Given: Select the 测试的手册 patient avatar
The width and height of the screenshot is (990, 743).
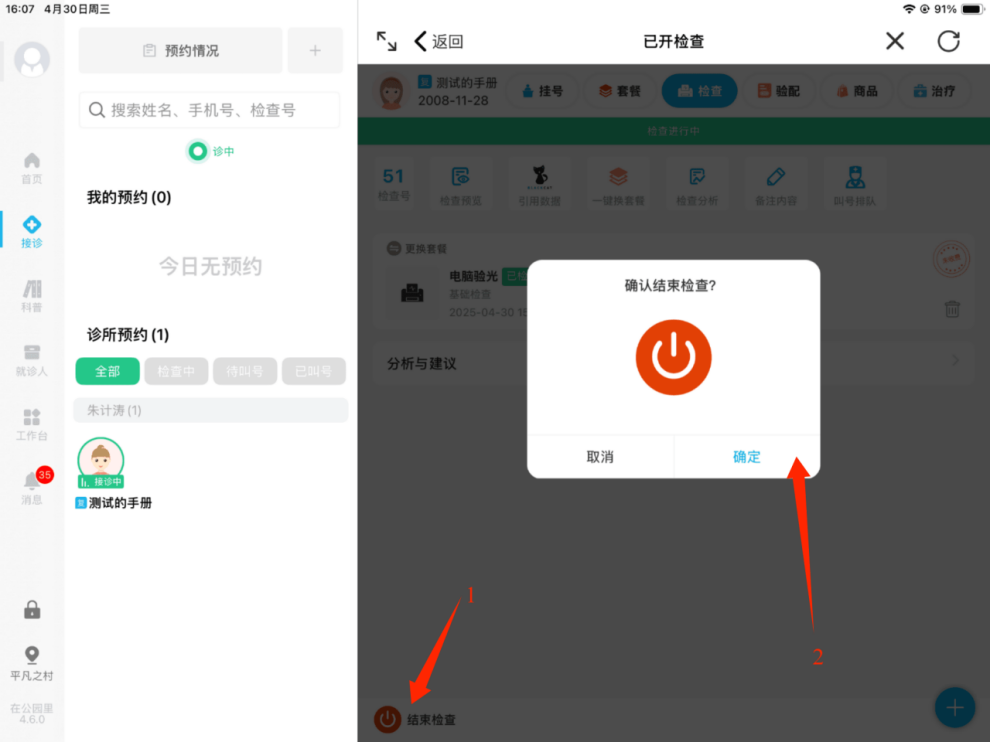Looking at the screenshot, I should [x=101, y=463].
